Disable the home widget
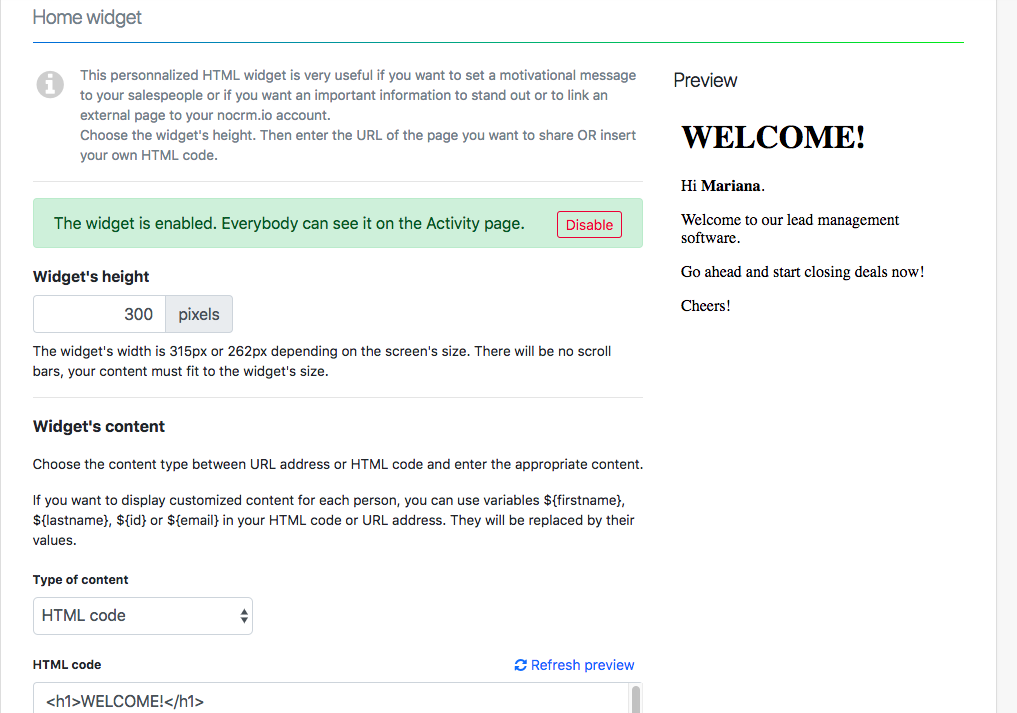The height and width of the screenshot is (713, 1017). tap(589, 225)
